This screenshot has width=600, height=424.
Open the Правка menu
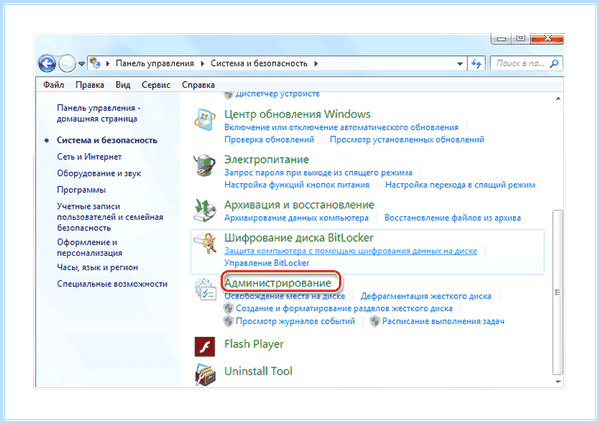coord(90,85)
